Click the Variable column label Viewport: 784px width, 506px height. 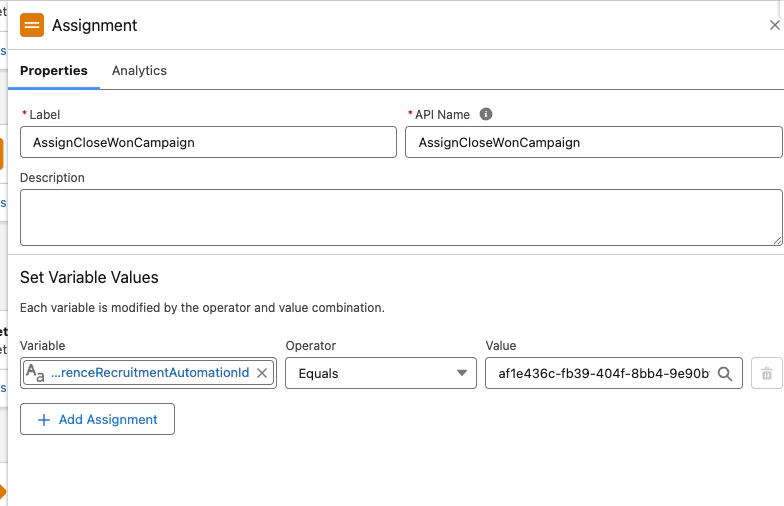42,346
